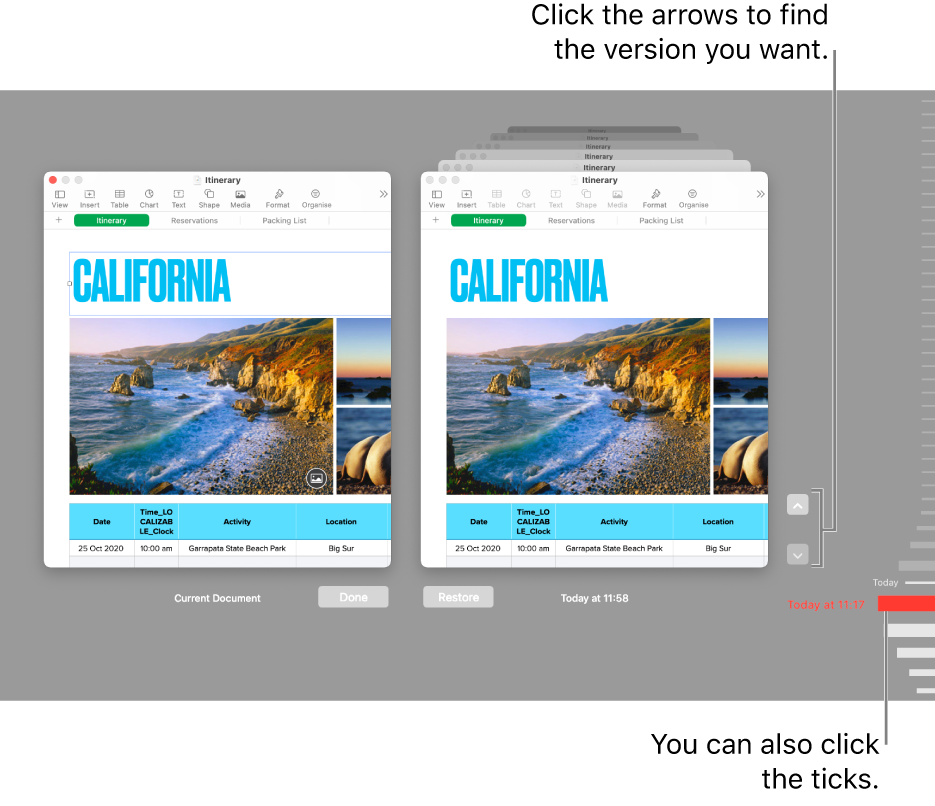The image size is (935, 806).
Task: Select Packing List tab in version window
Action: (x=661, y=221)
